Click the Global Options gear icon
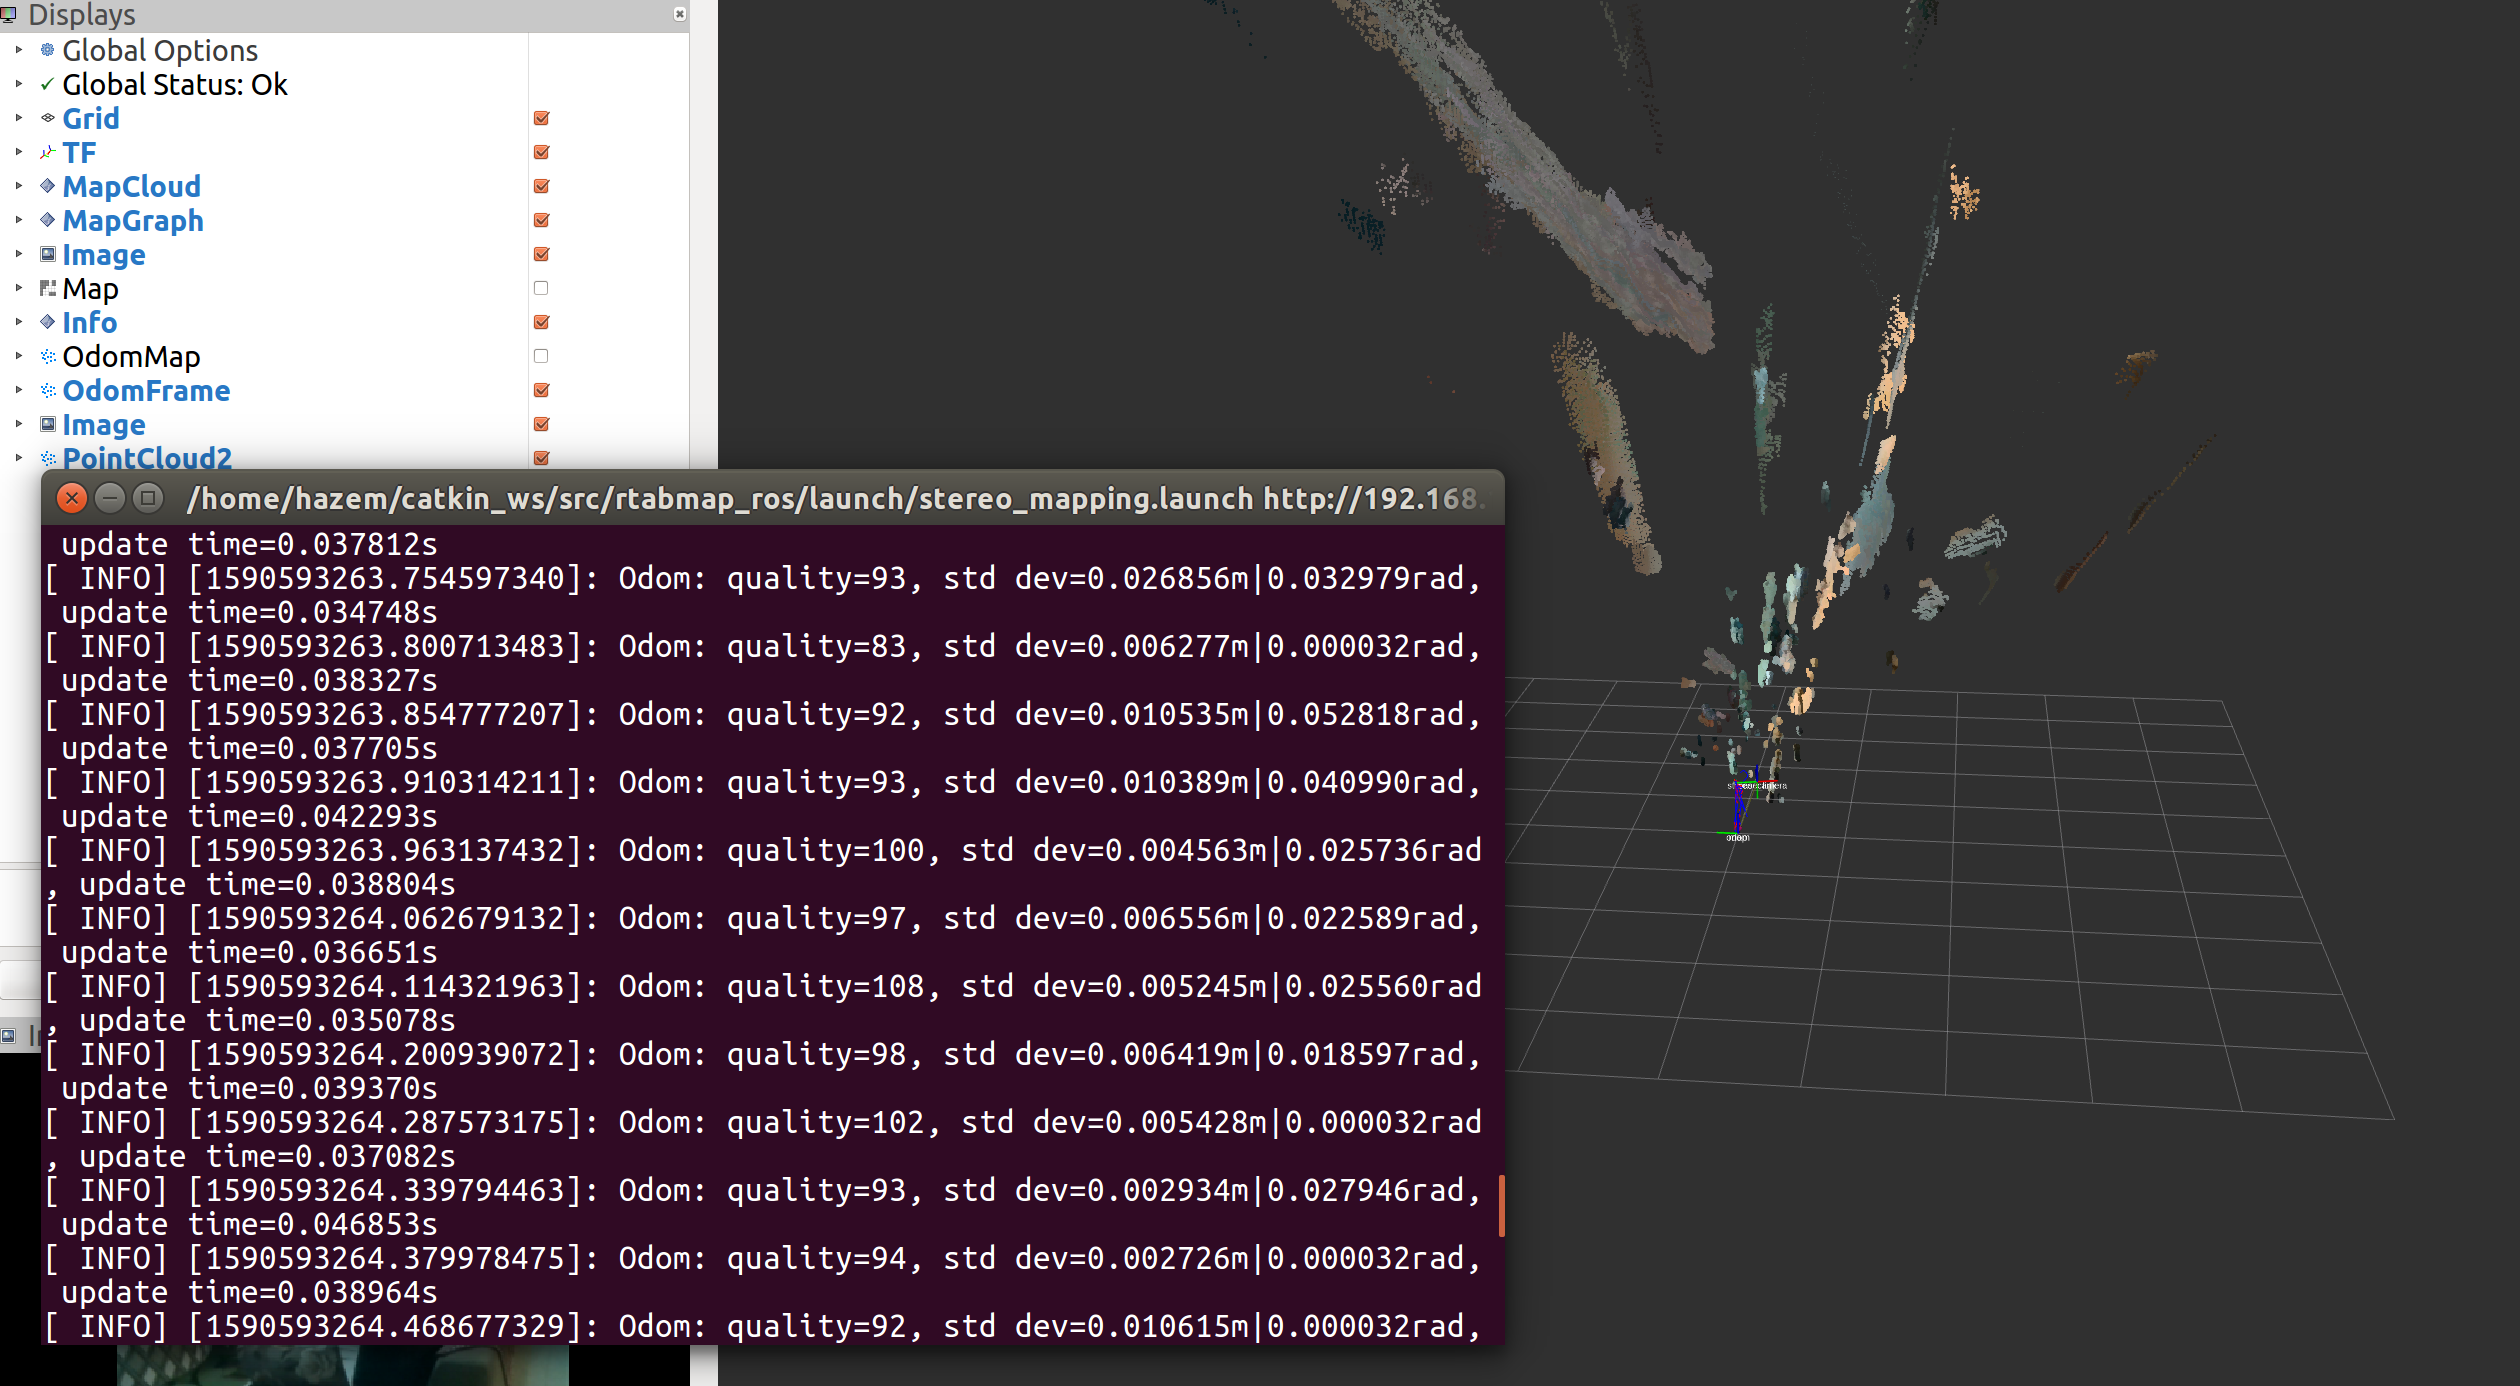Image resolution: width=2520 pixels, height=1386 pixels. (47, 50)
